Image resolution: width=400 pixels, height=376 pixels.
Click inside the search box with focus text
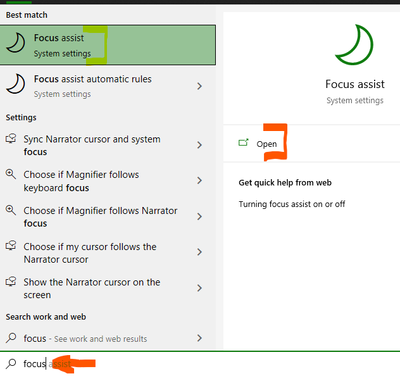(x=200, y=364)
